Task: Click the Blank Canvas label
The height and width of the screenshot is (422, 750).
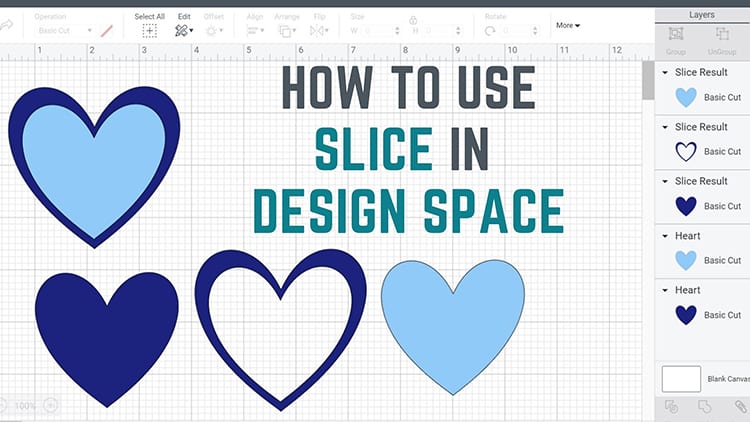Action: (728, 379)
